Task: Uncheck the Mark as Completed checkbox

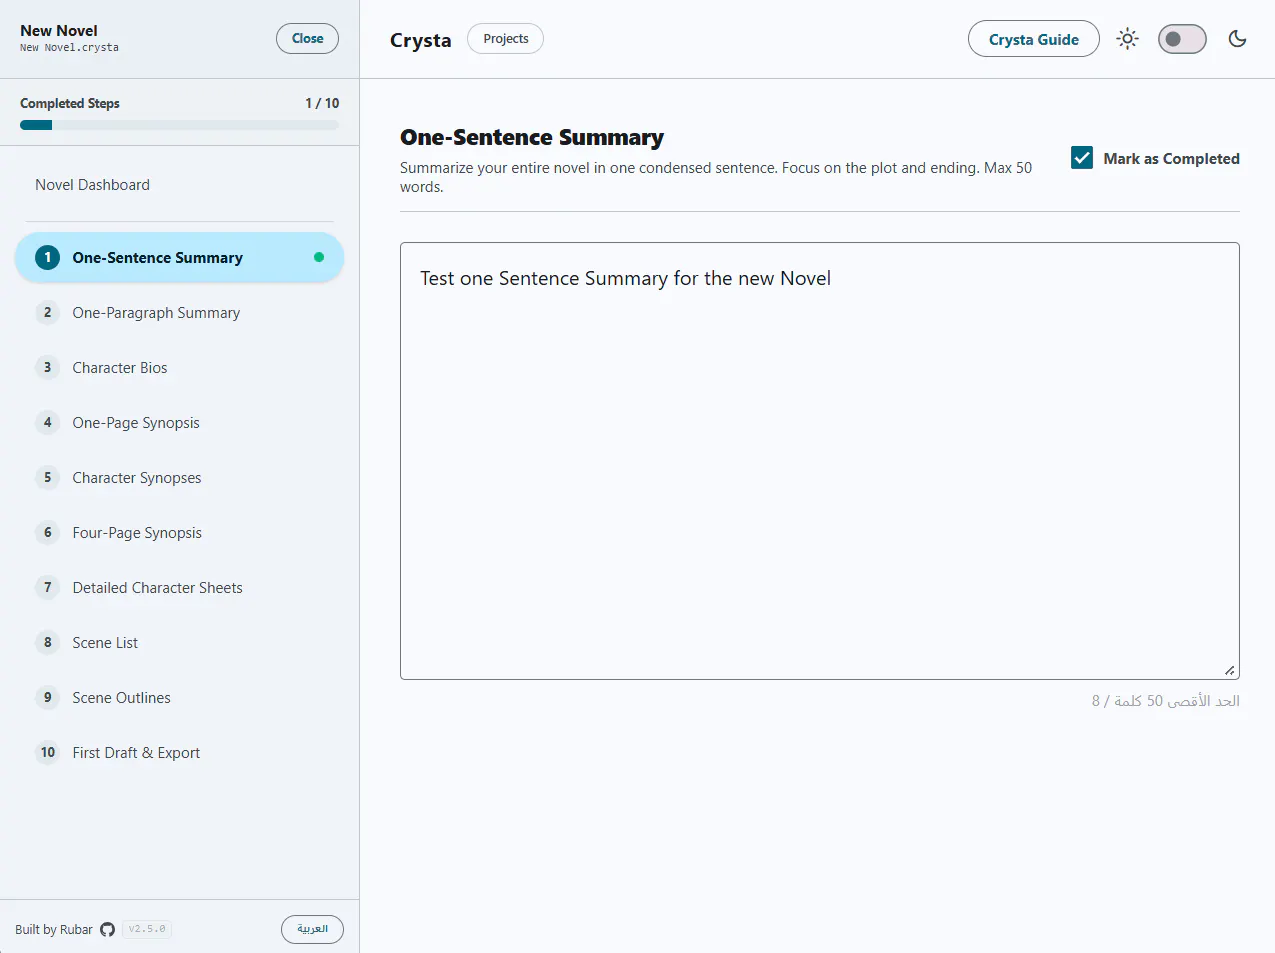Action: pyautogui.click(x=1082, y=158)
